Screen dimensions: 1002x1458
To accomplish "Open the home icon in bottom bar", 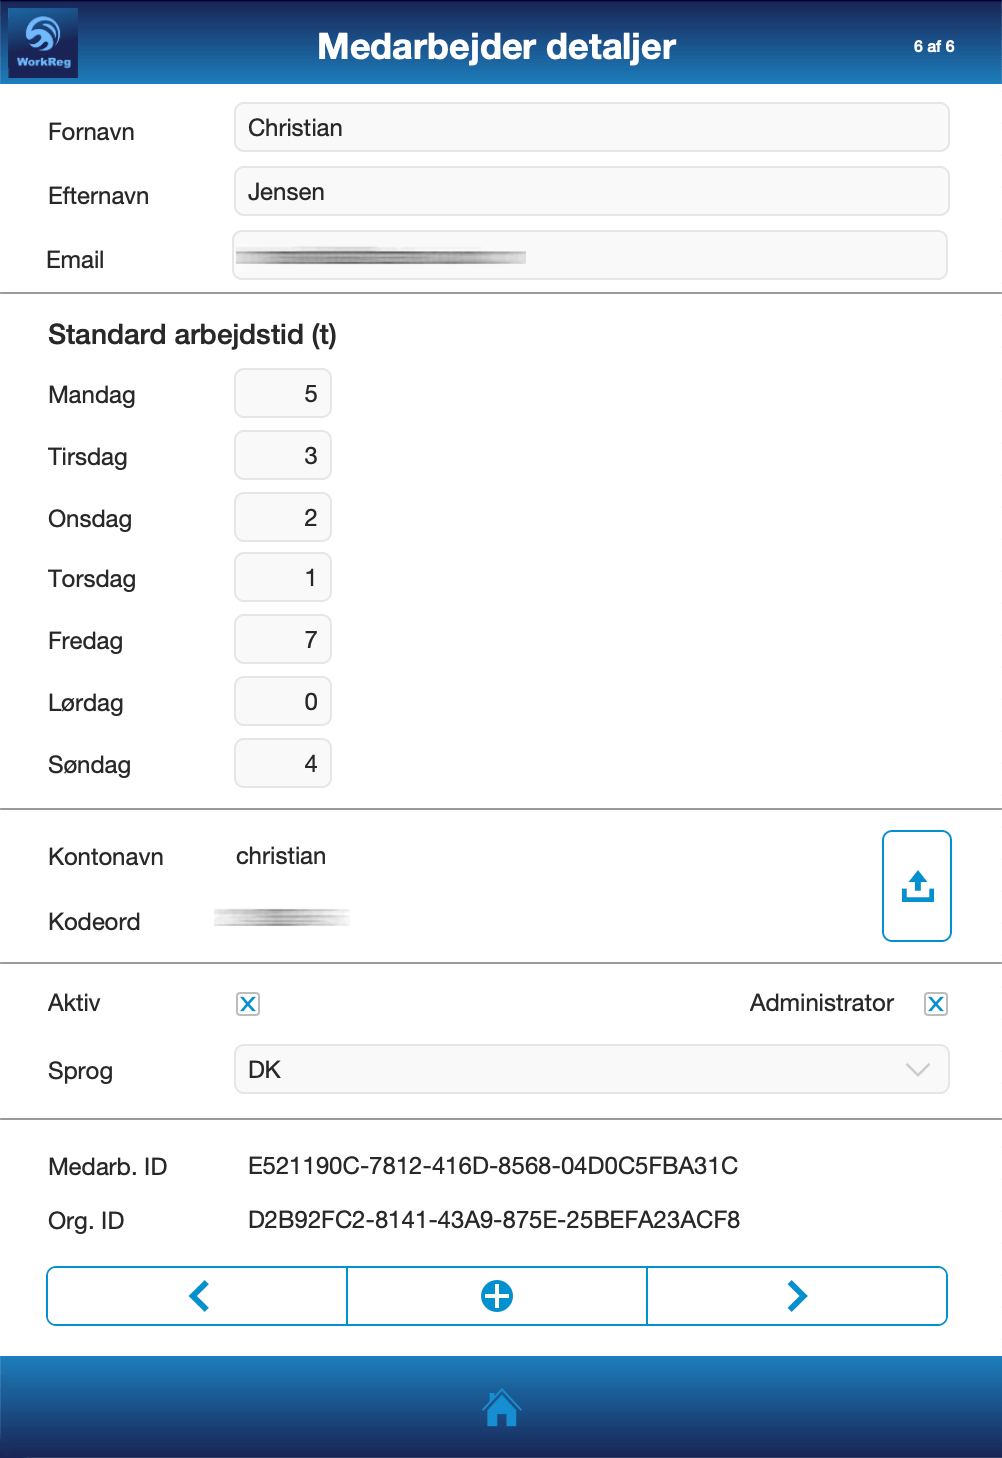I will [501, 1408].
